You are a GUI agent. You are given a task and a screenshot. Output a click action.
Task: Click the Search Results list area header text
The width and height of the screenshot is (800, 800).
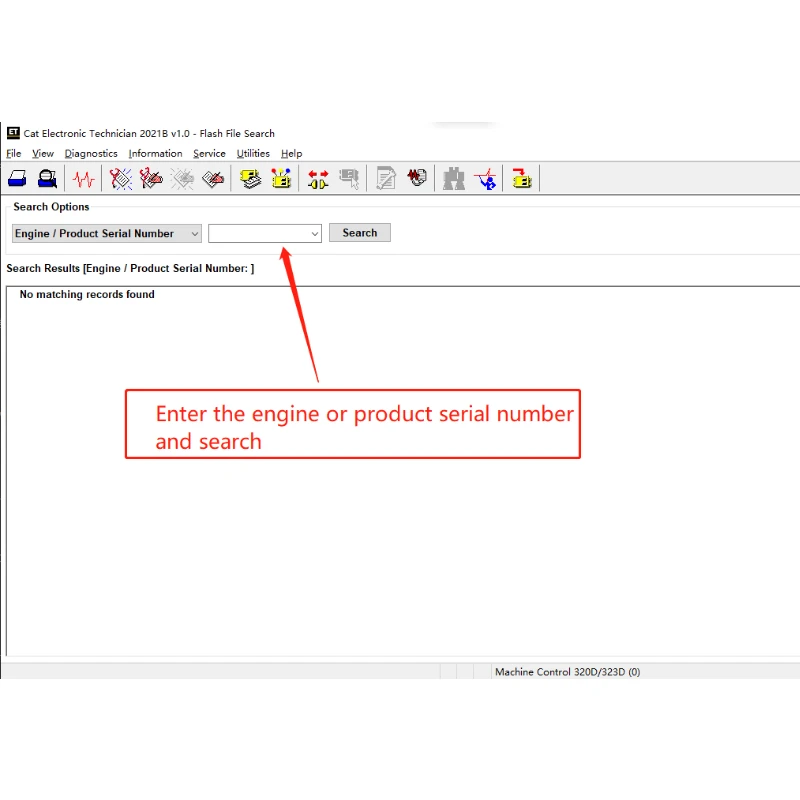(x=130, y=268)
